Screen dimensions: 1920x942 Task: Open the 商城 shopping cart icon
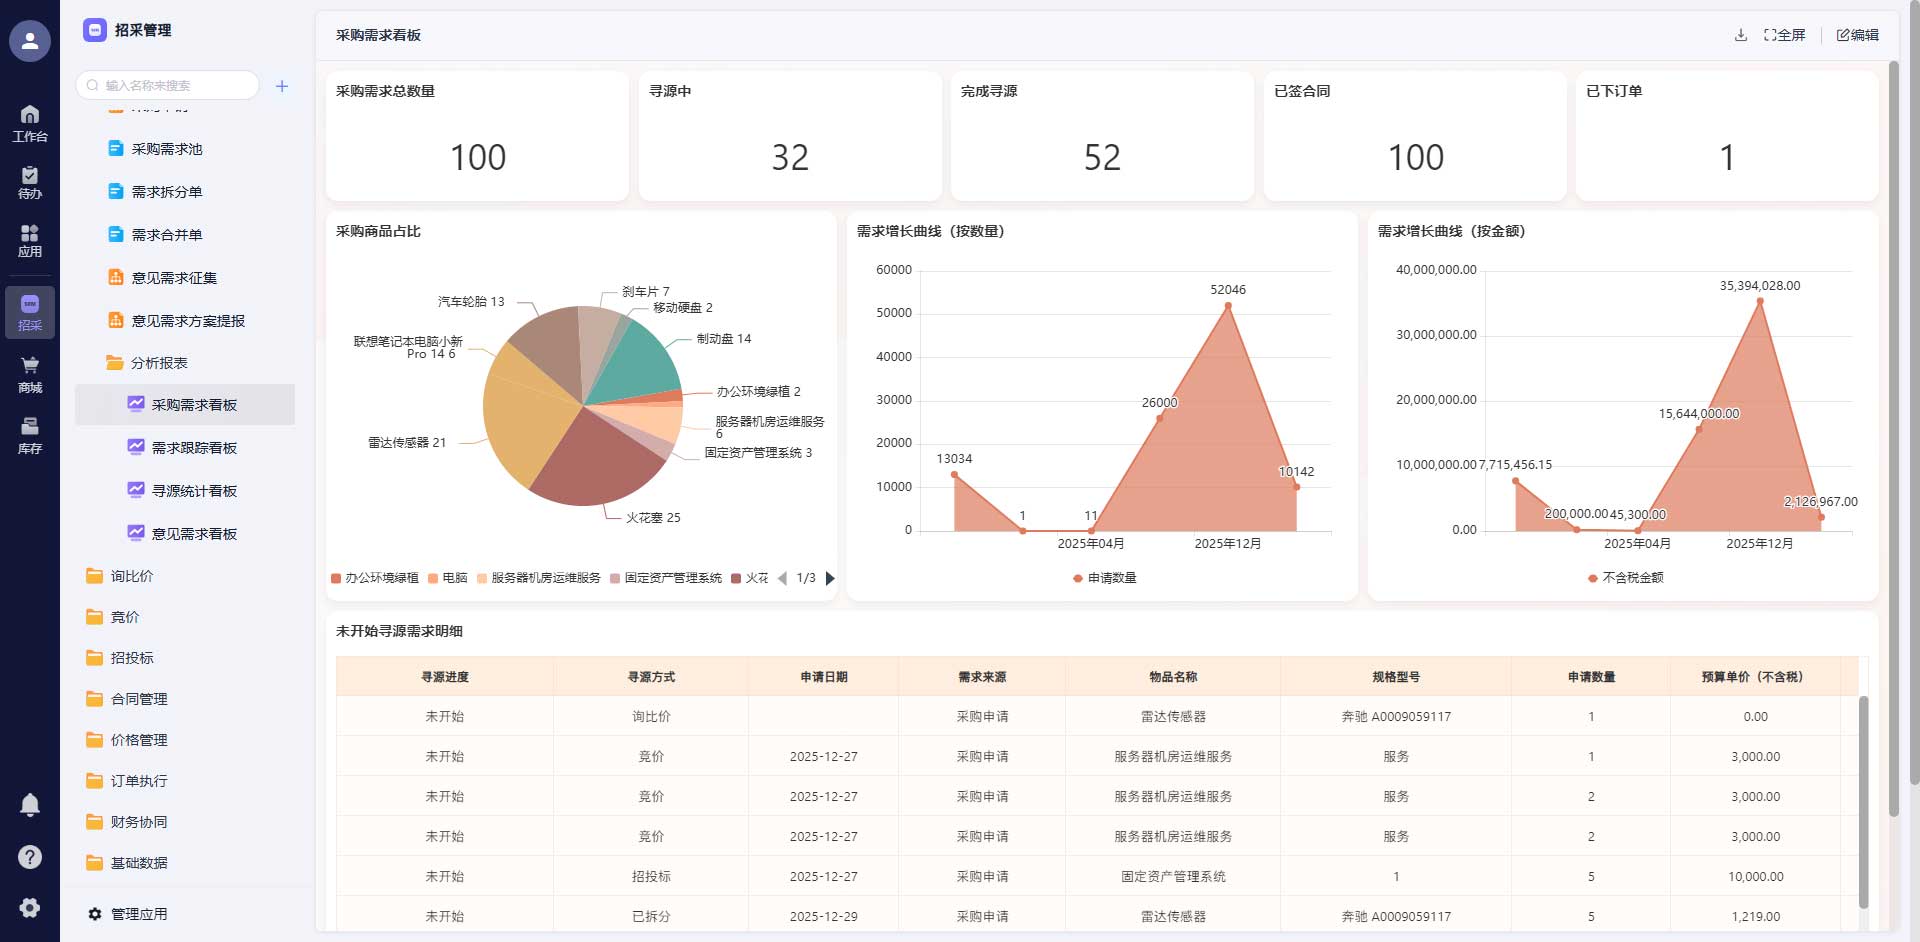click(x=30, y=375)
